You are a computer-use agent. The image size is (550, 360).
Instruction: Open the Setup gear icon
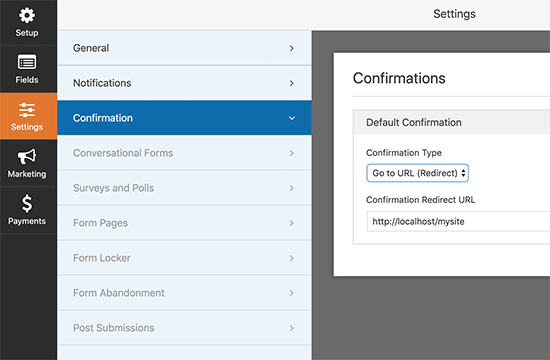pos(27,15)
